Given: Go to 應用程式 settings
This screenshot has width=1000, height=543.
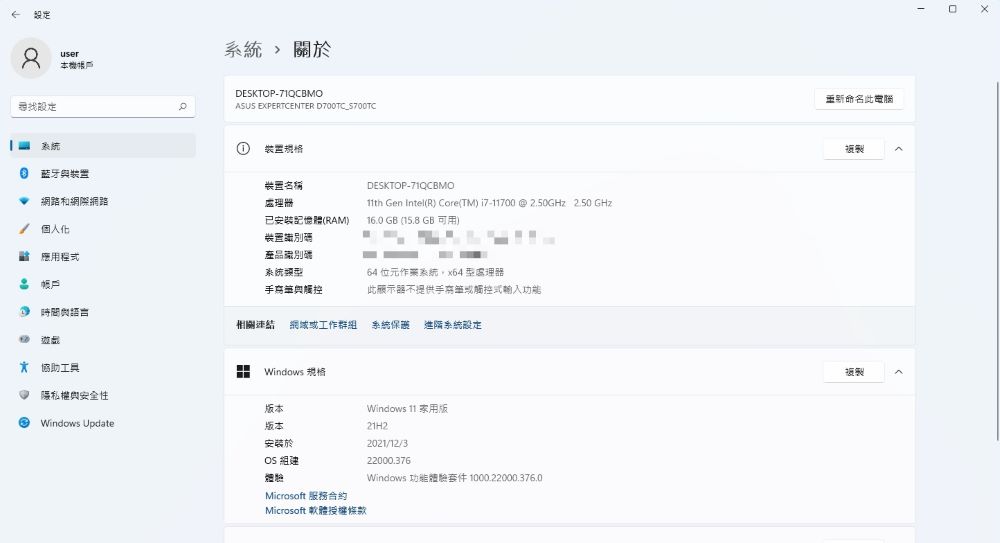Looking at the screenshot, I should [x=103, y=257].
